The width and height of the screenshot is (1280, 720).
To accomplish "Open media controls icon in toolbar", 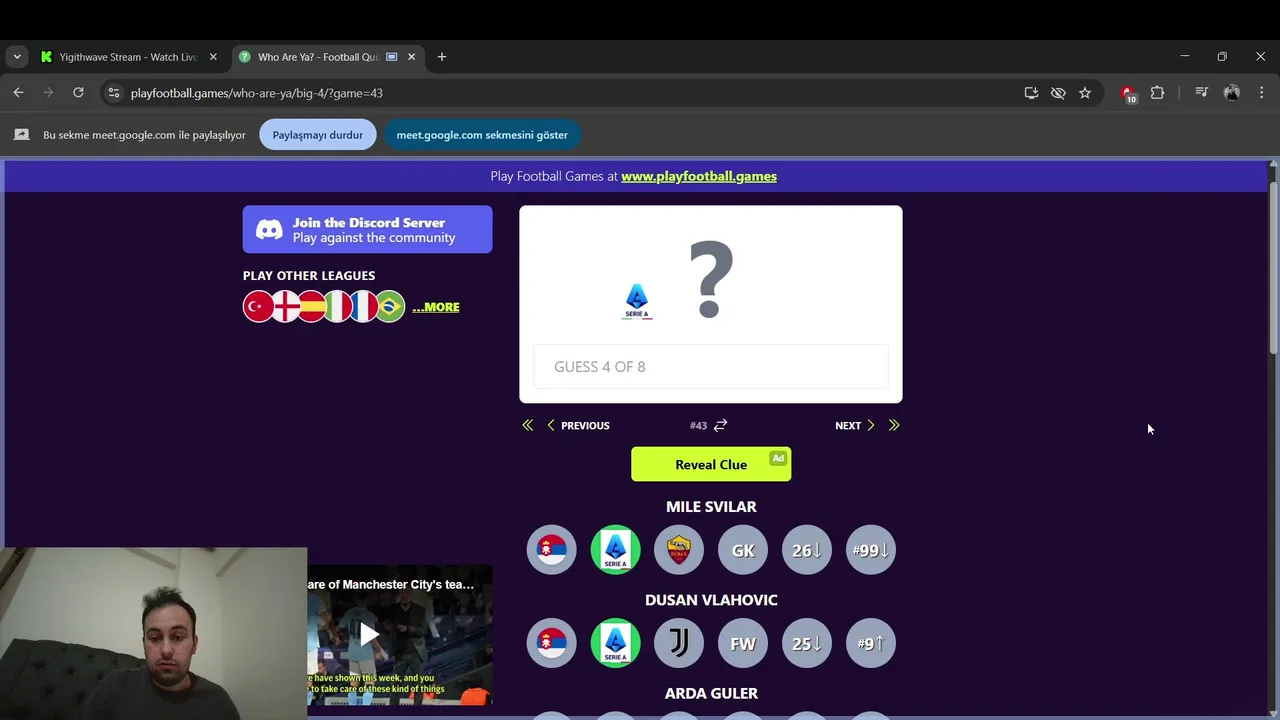I will click(1201, 93).
